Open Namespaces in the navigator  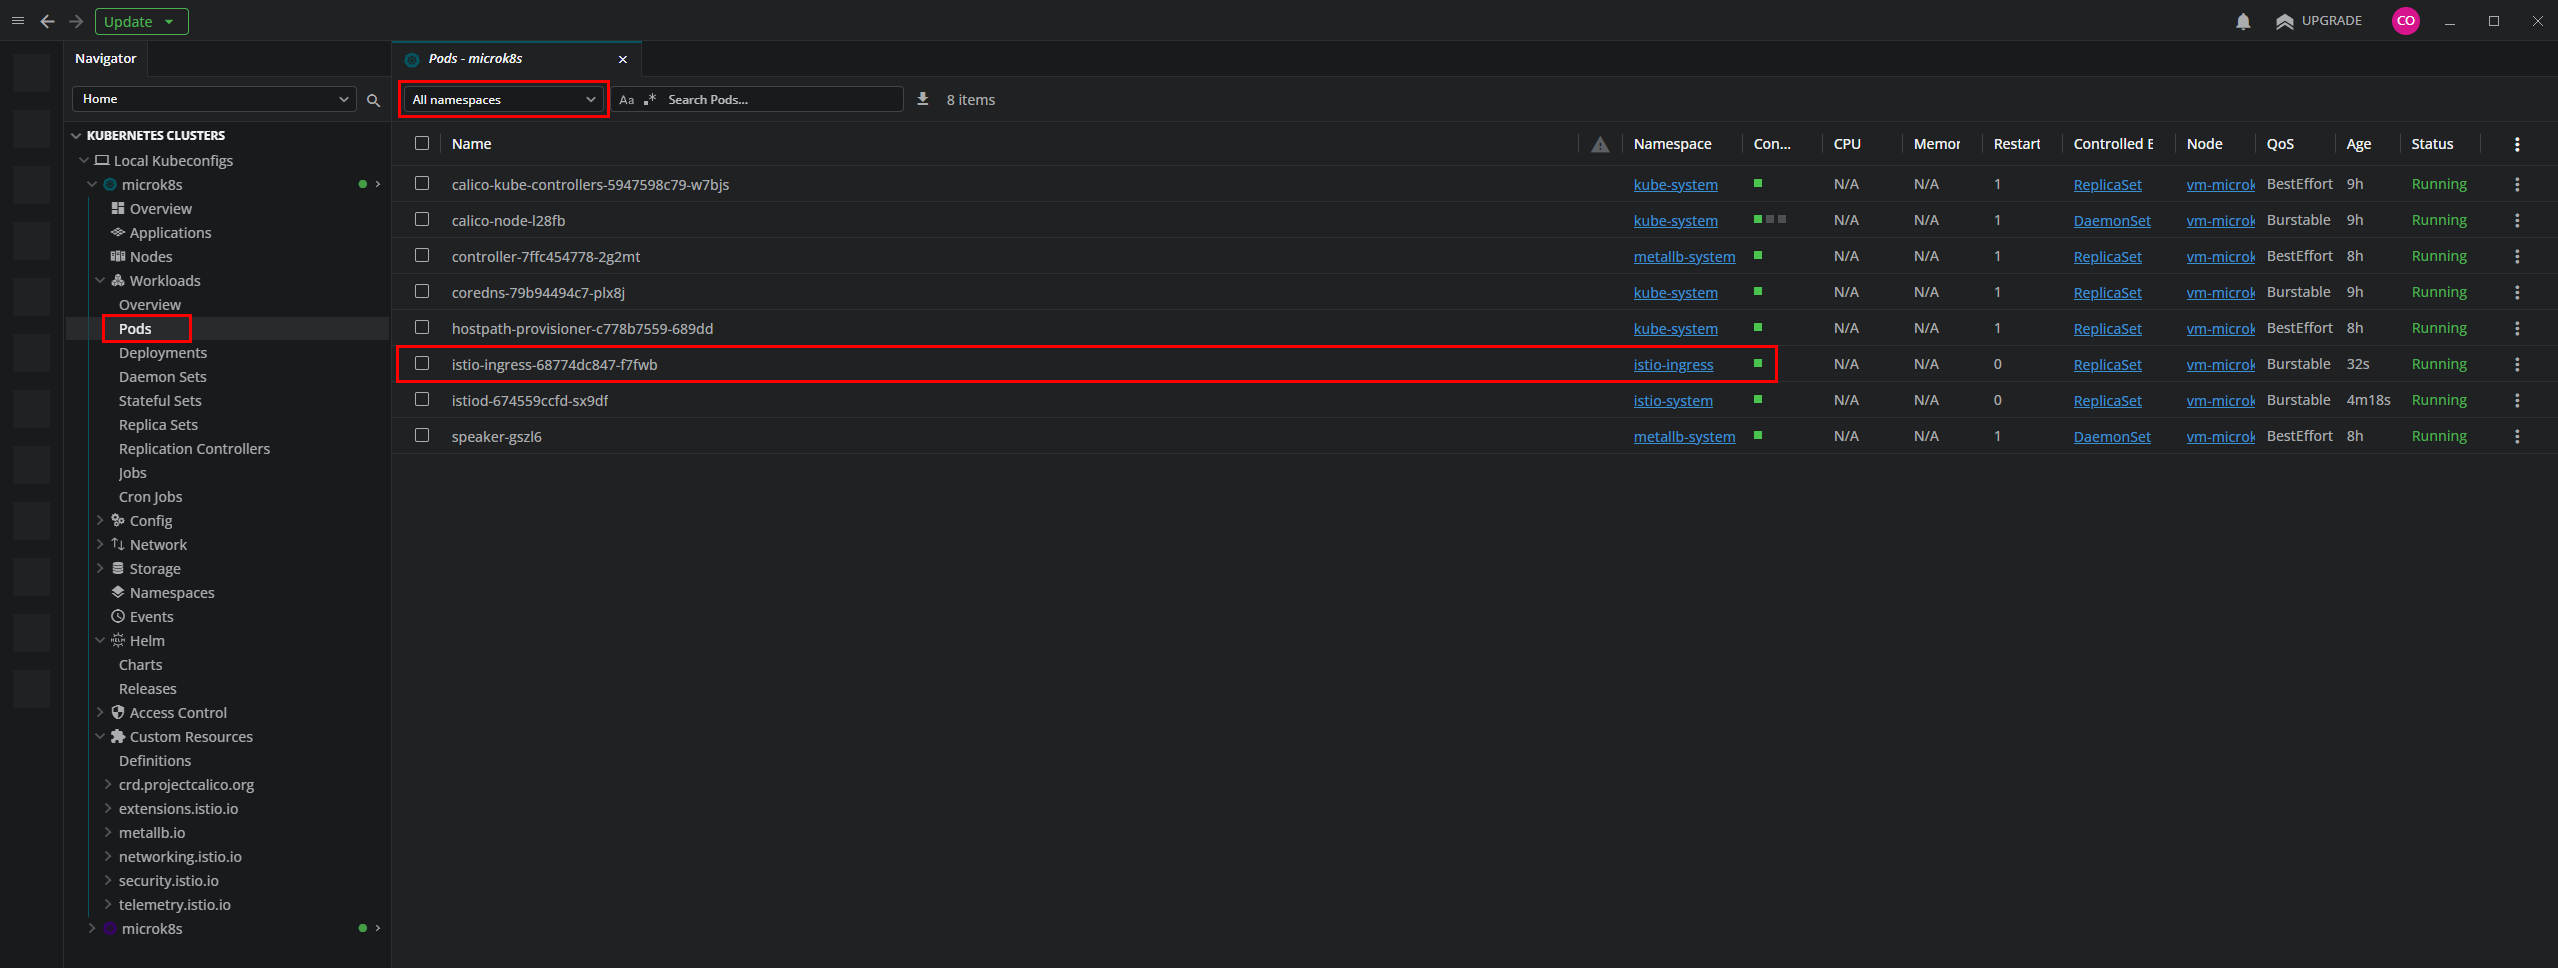pos(171,593)
